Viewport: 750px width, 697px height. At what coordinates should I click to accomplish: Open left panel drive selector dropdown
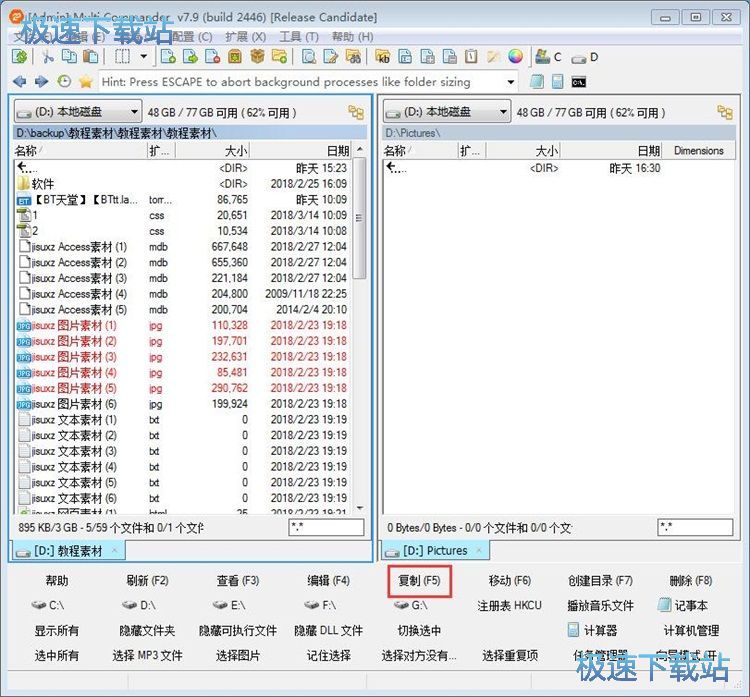coord(78,112)
